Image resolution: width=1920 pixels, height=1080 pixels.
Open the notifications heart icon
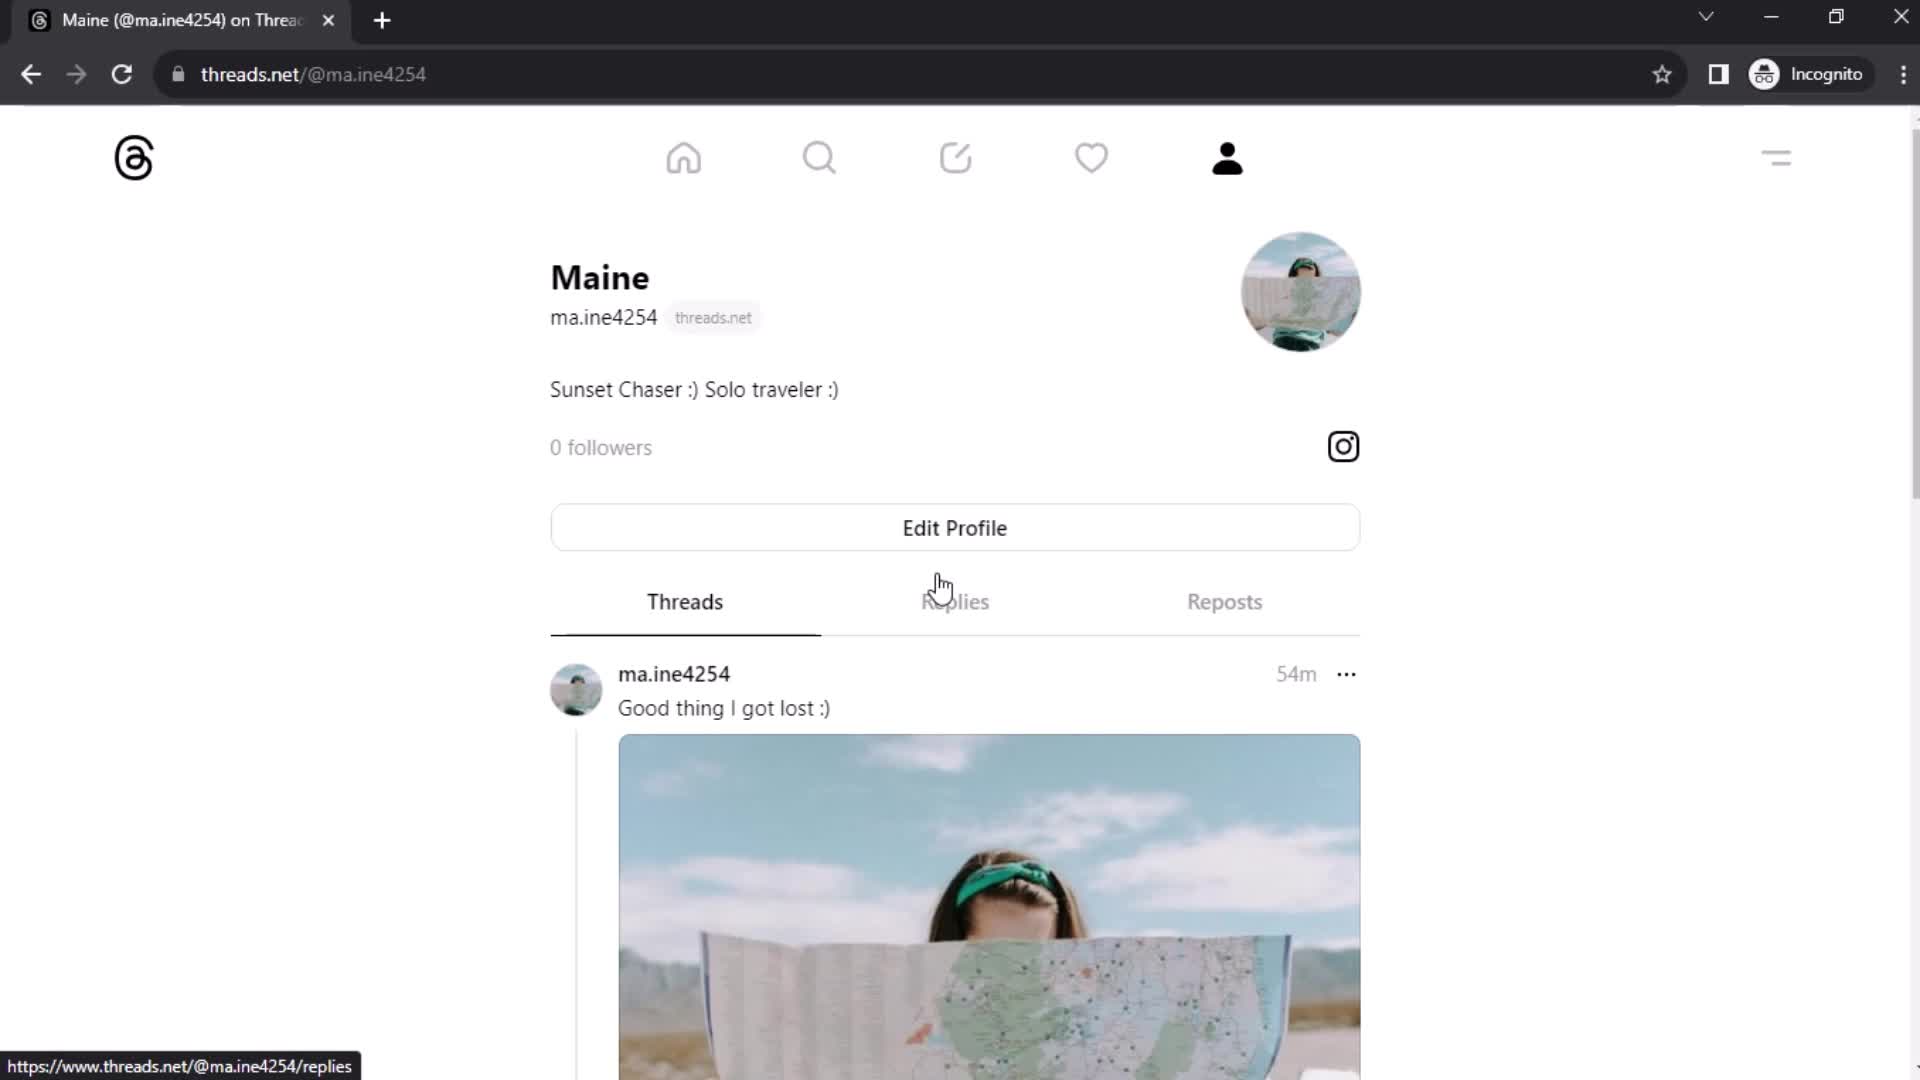pyautogui.click(x=1092, y=157)
